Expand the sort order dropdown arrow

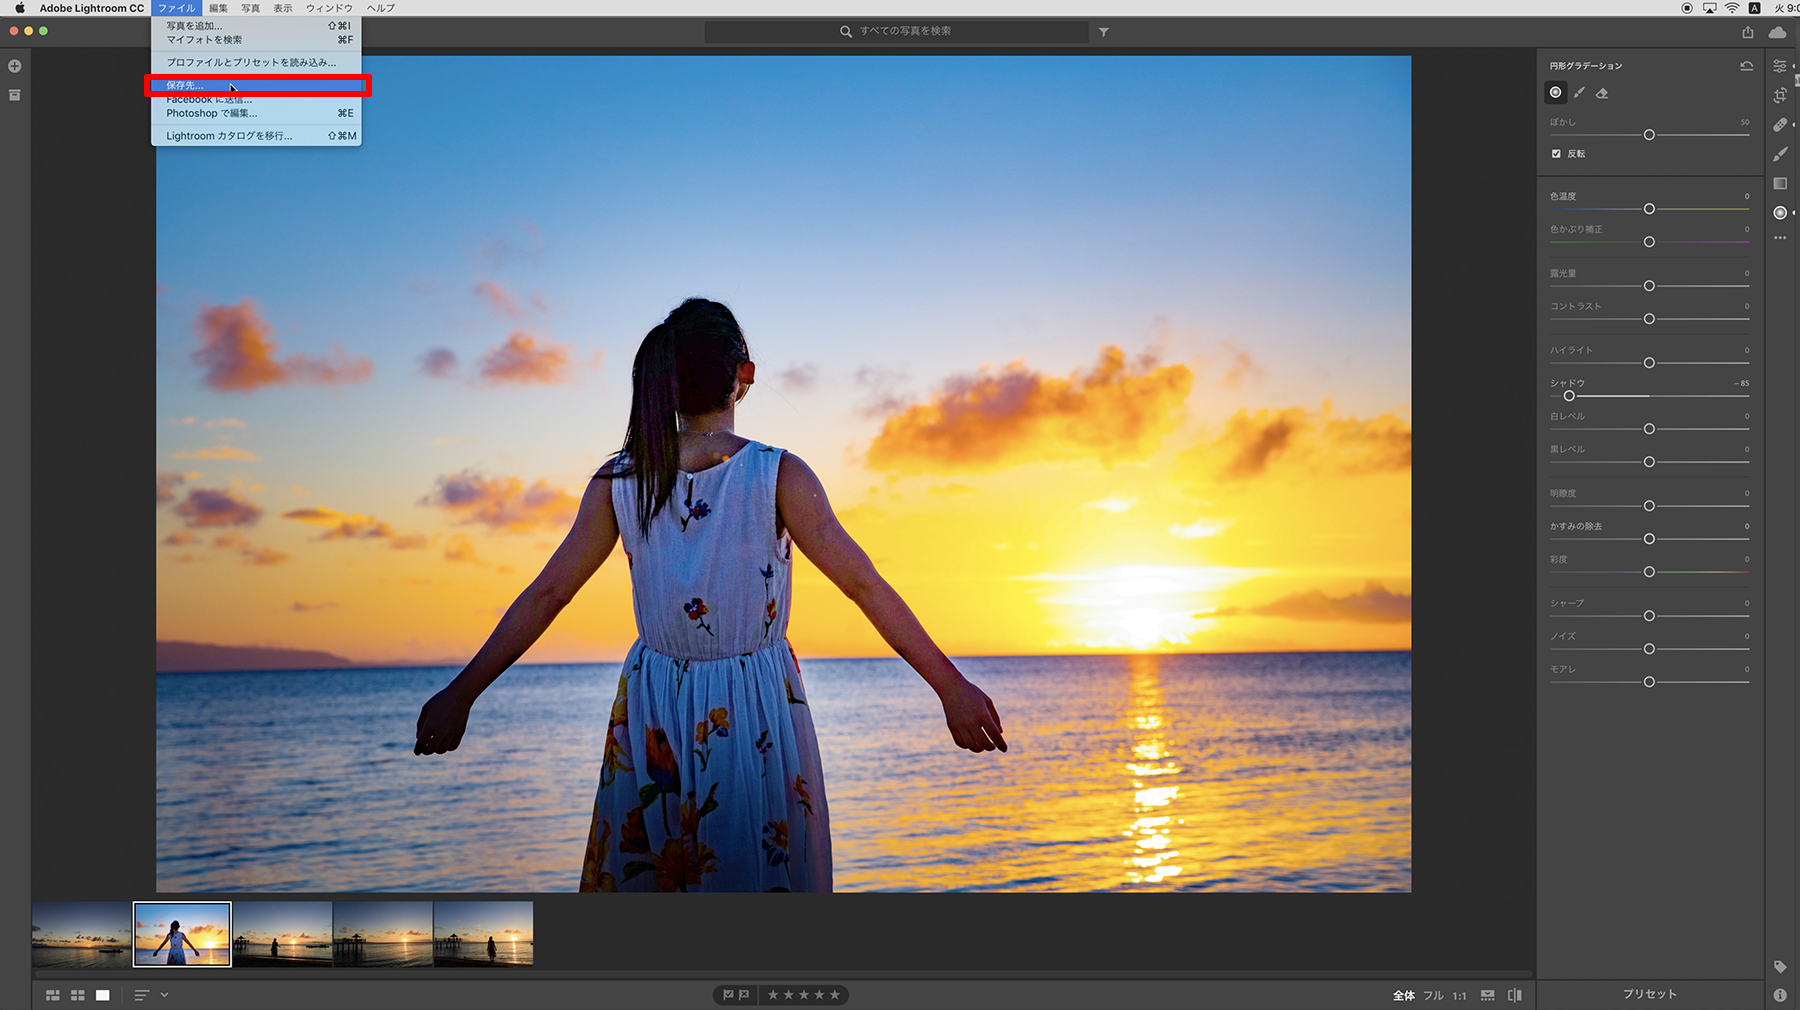[x=164, y=995]
